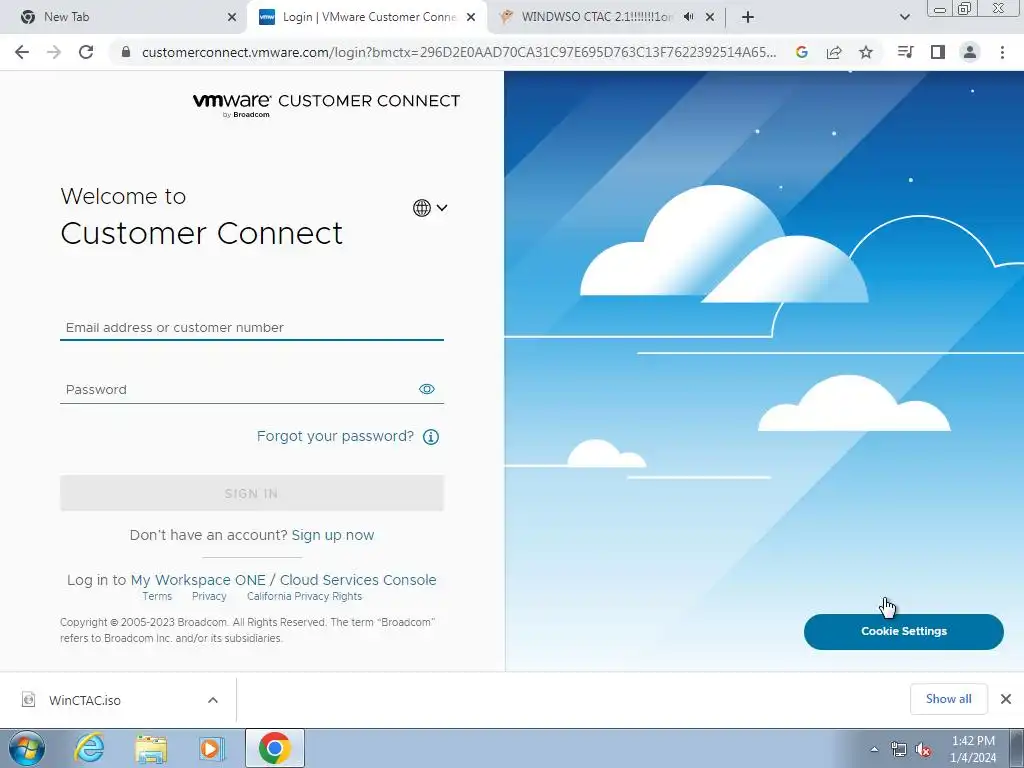Image resolution: width=1024 pixels, height=768 pixels.
Task: Open the Forgot your password link
Action: 335,436
